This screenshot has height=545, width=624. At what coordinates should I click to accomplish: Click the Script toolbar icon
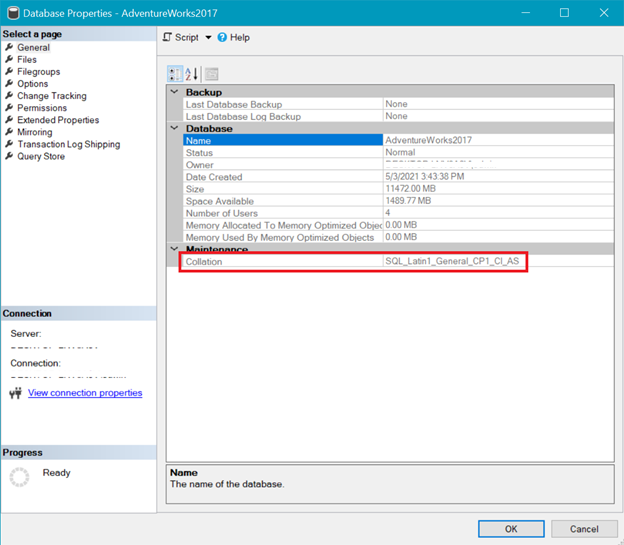point(167,37)
